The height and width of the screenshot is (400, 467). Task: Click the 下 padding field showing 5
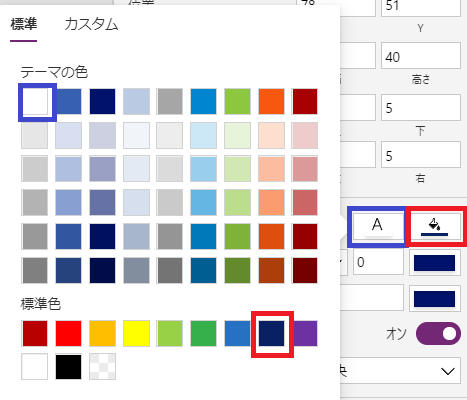point(421,108)
